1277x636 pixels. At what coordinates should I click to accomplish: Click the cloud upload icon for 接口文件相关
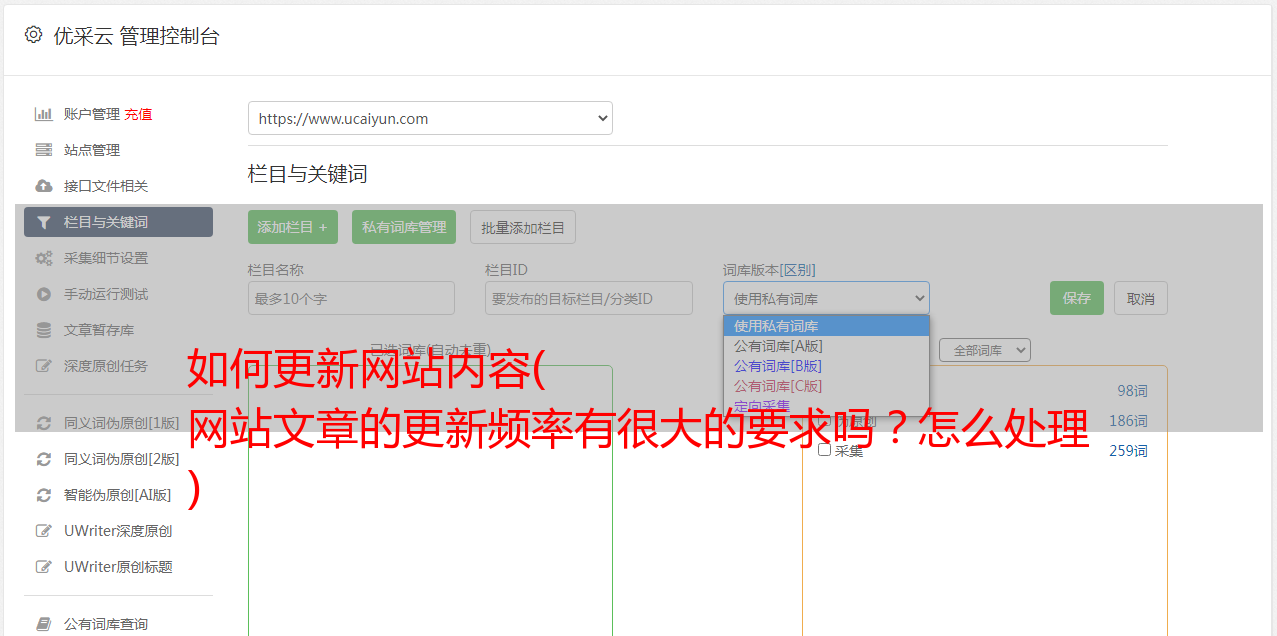tap(43, 186)
